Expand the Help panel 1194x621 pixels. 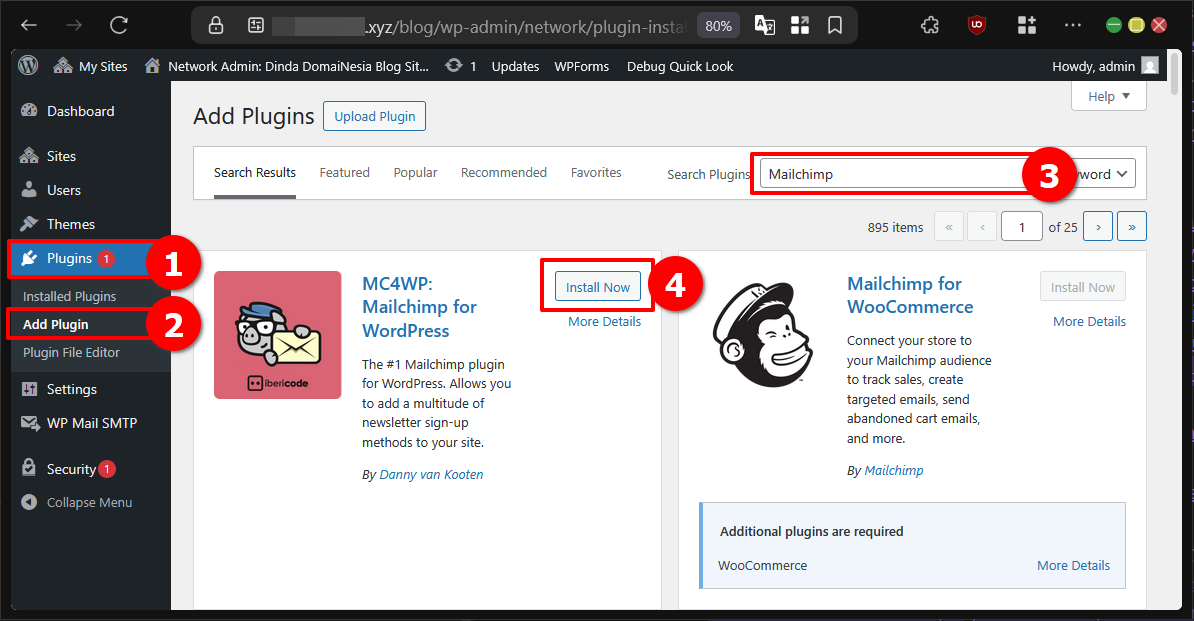tap(1108, 95)
